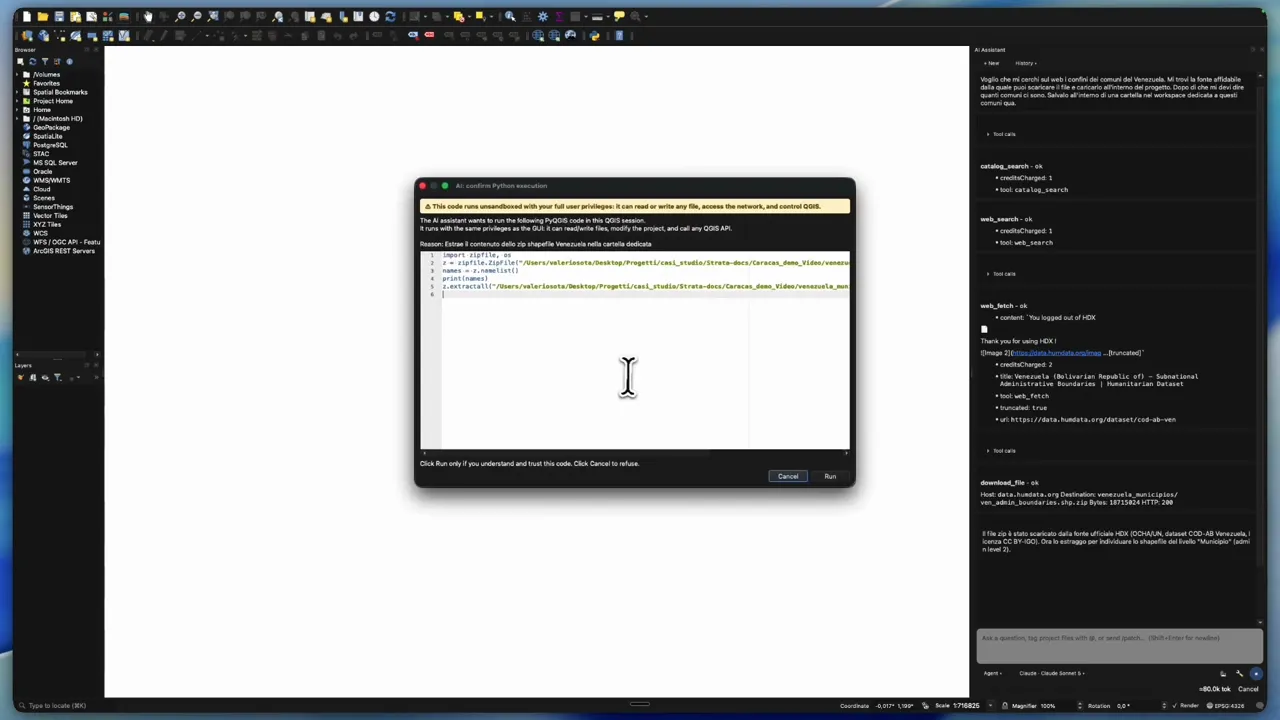This screenshot has width=1280, height=720.
Task: Toggle extents view next to Coordinate field
Action: (x=926, y=705)
